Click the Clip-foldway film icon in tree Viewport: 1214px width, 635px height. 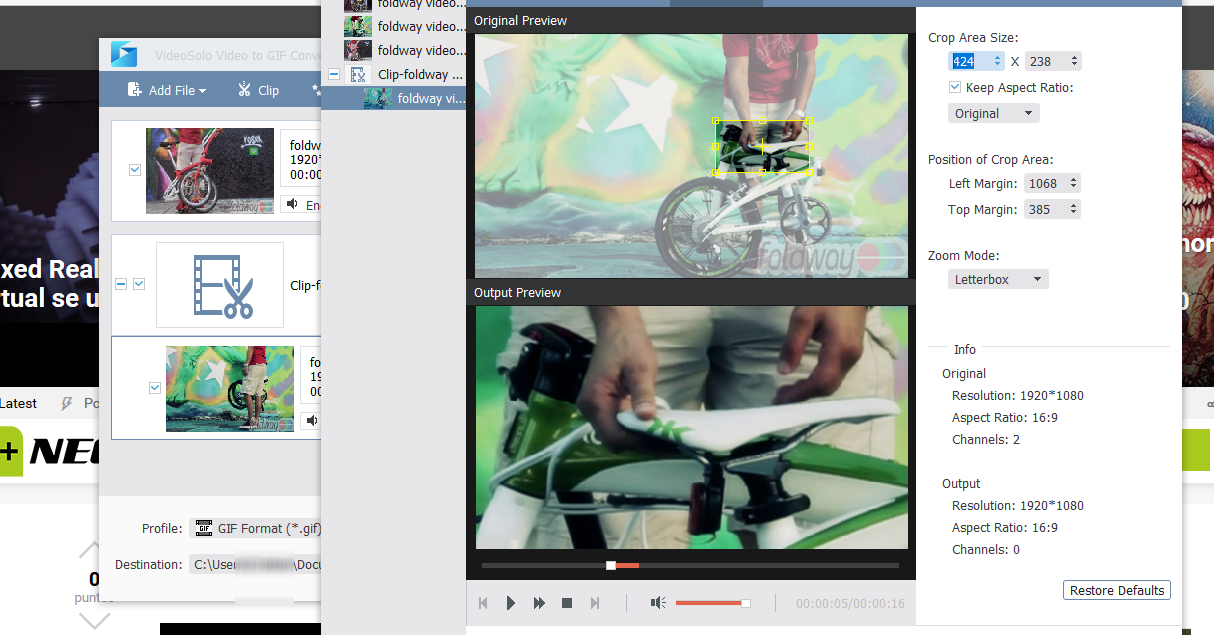point(358,74)
